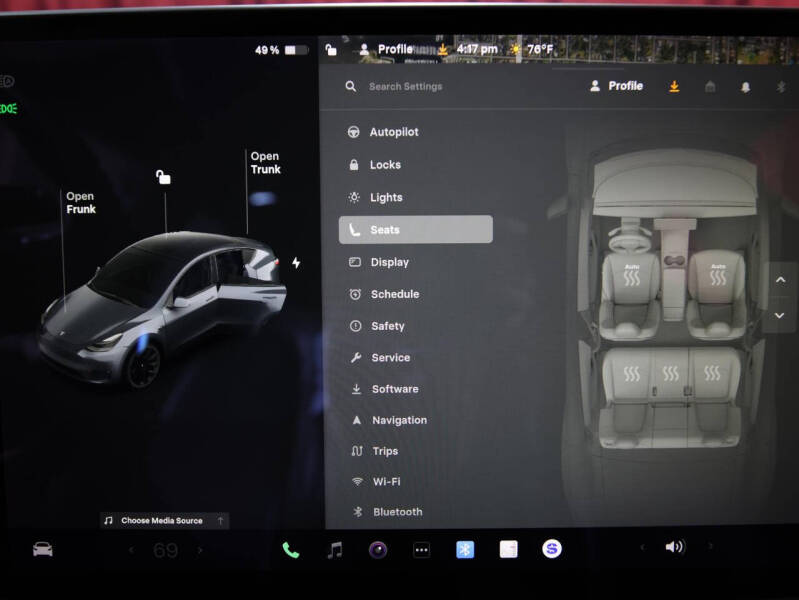Open notifications bell icon
Screen dimensions: 799x600
pos(745,87)
